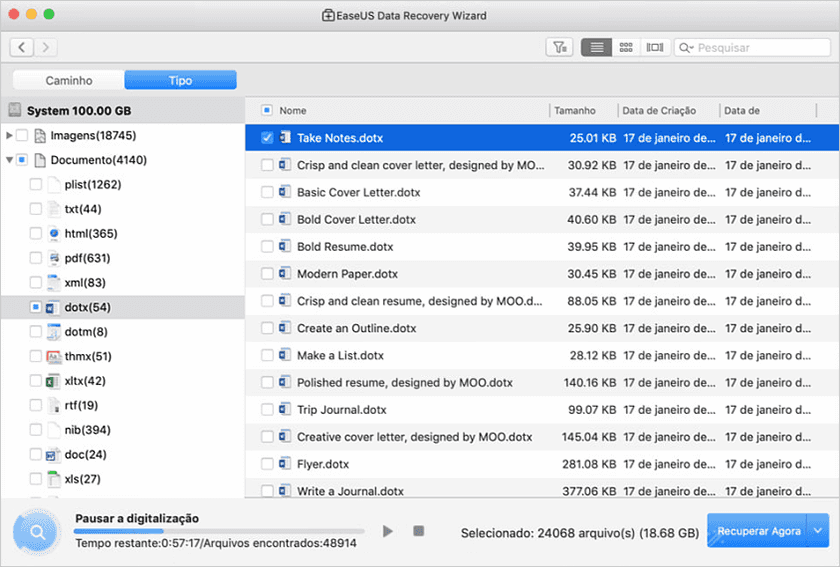Click the Imagens picture category icon
The width and height of the screenshot is (840, 567).
(x=40, y=136)
